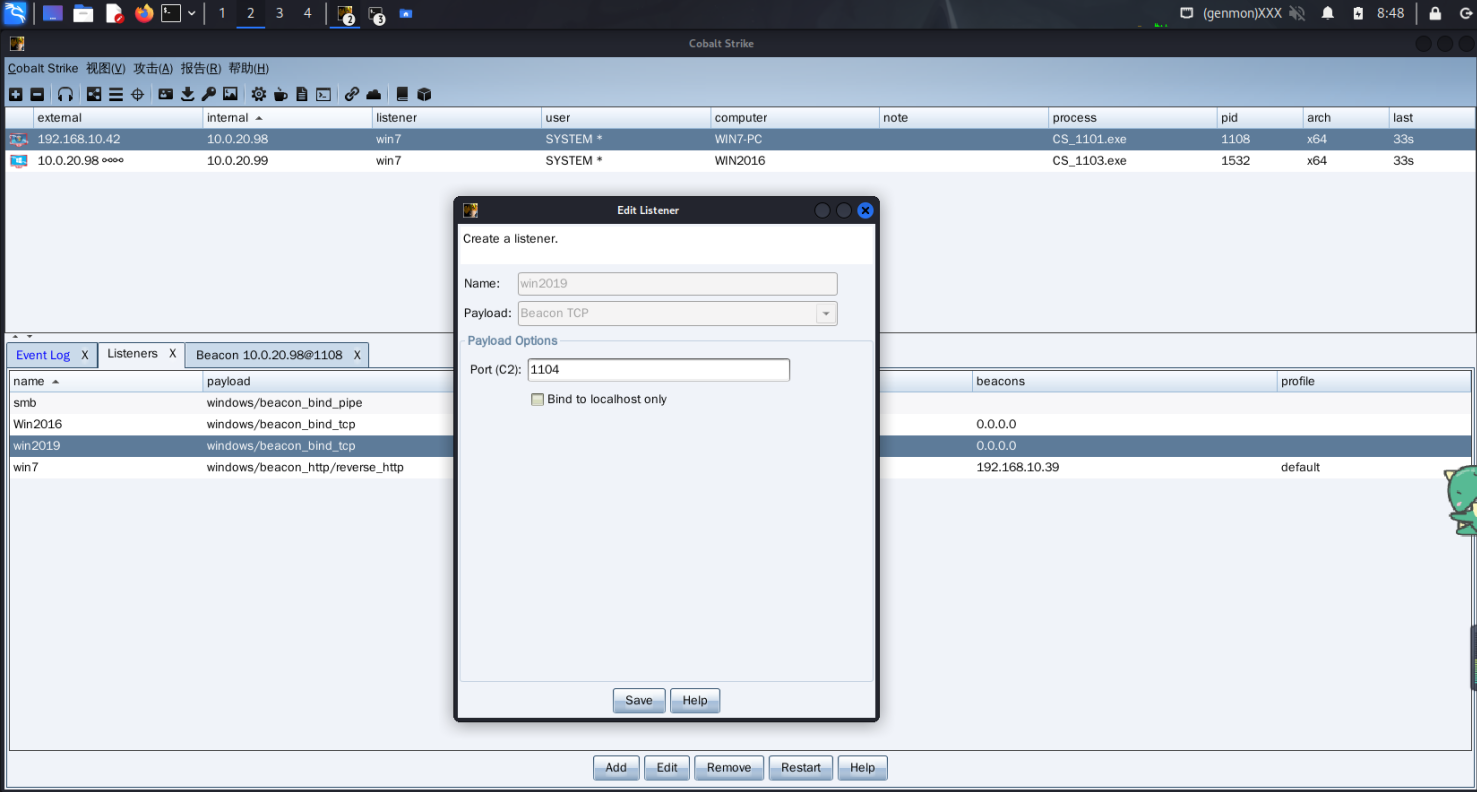Image resolution: width=1477 pixels, height=792 pixels.
Task: Launch the terminal emulator from the panel
Action: click(x=172, y=13)
